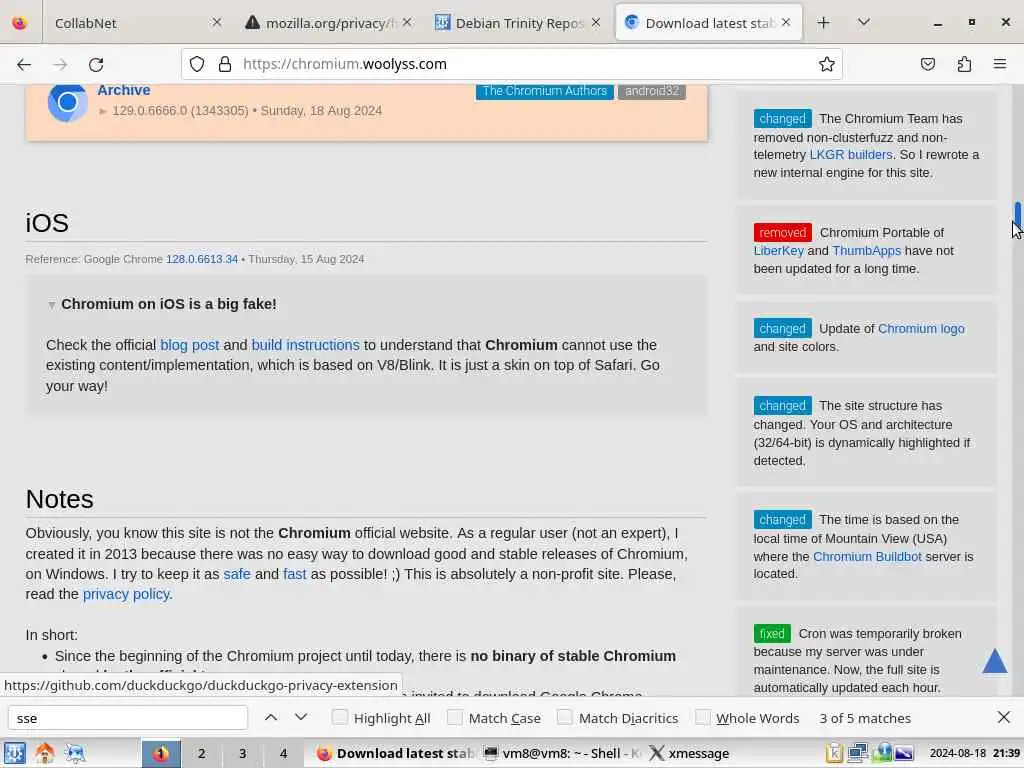This screenshot has width=1024, height=768.
Task: Click the Klipper clipboard tray icon
Action: point(834,753)
